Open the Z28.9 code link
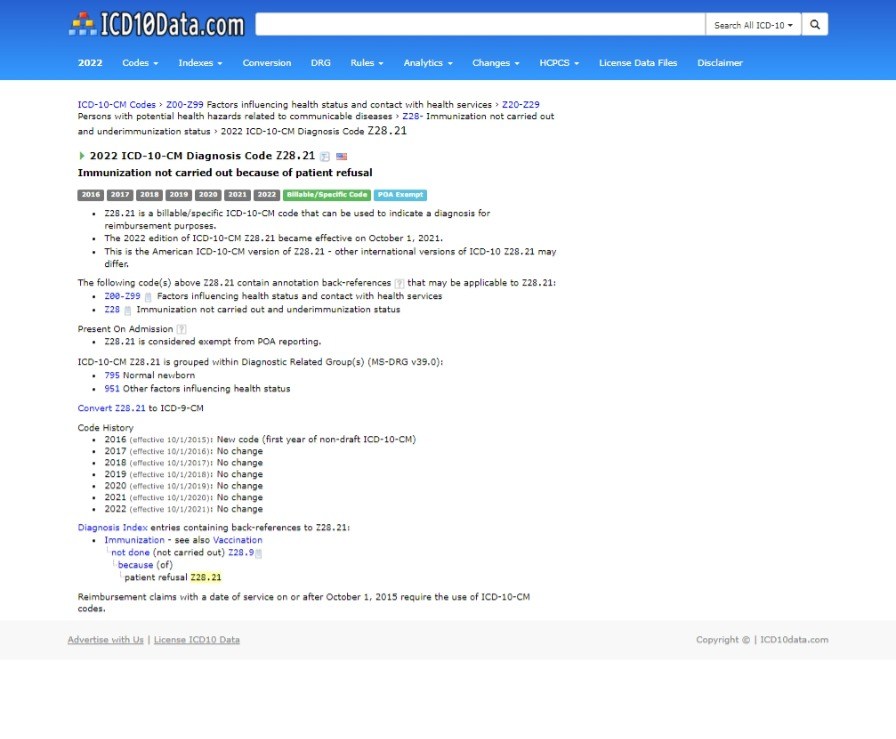 [241, 553]
